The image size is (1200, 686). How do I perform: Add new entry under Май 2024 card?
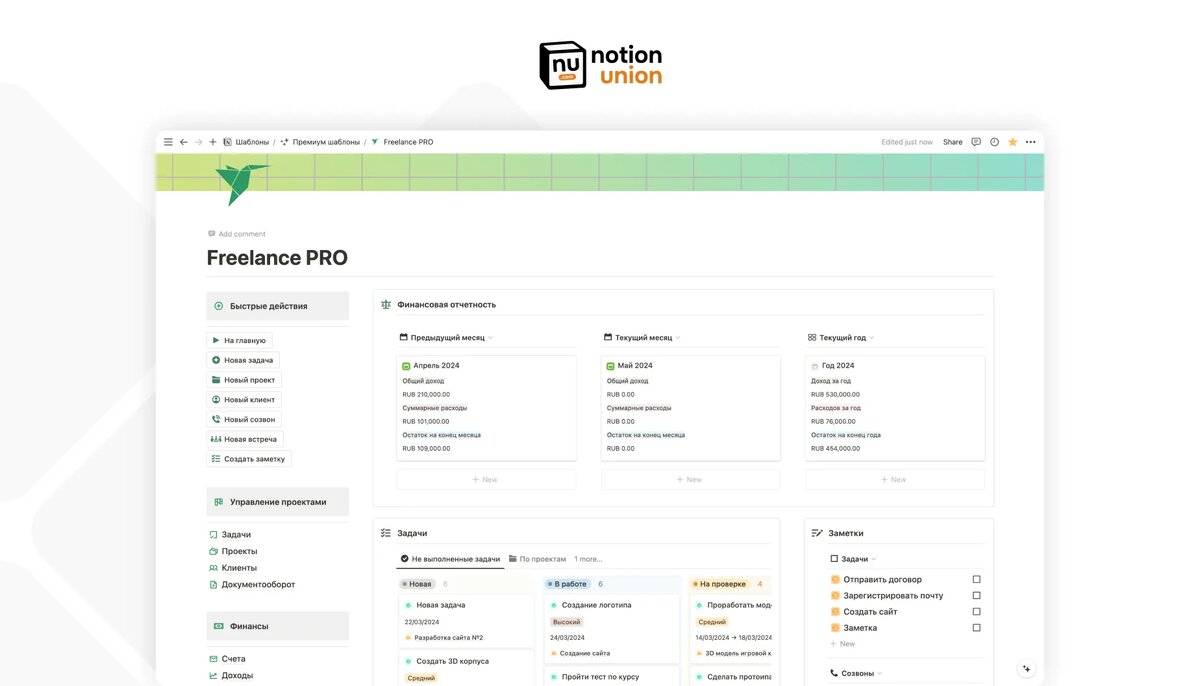pos(690,479)
